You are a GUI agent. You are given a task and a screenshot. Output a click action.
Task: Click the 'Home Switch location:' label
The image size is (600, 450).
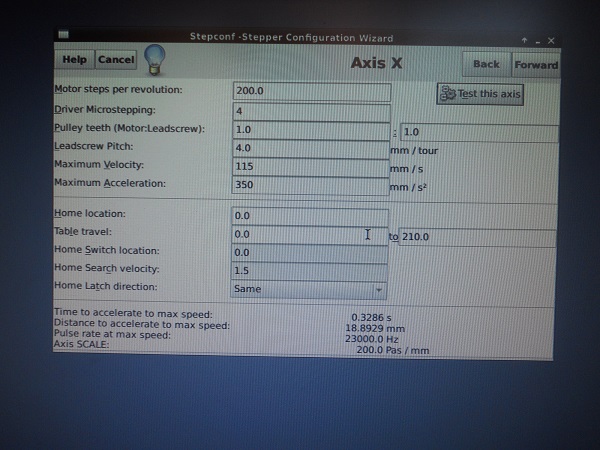click(106, 250)
